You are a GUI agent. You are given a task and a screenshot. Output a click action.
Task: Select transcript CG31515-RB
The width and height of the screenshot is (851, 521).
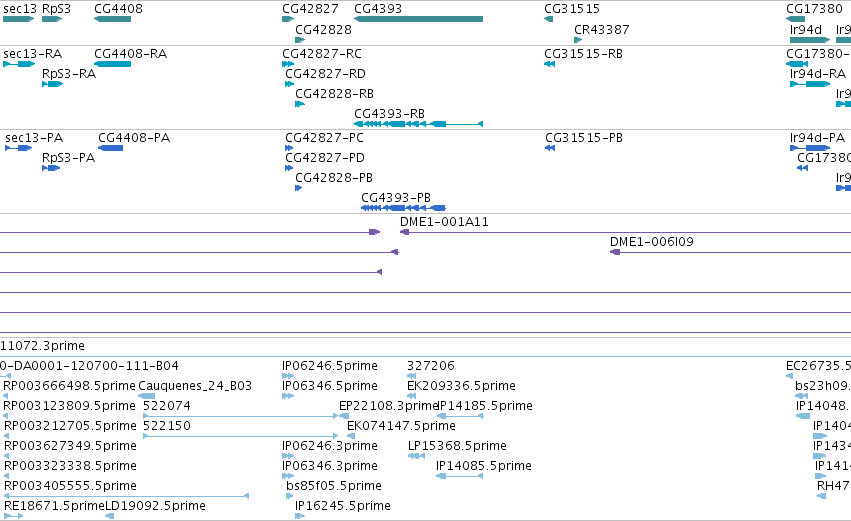click(583, 54)
